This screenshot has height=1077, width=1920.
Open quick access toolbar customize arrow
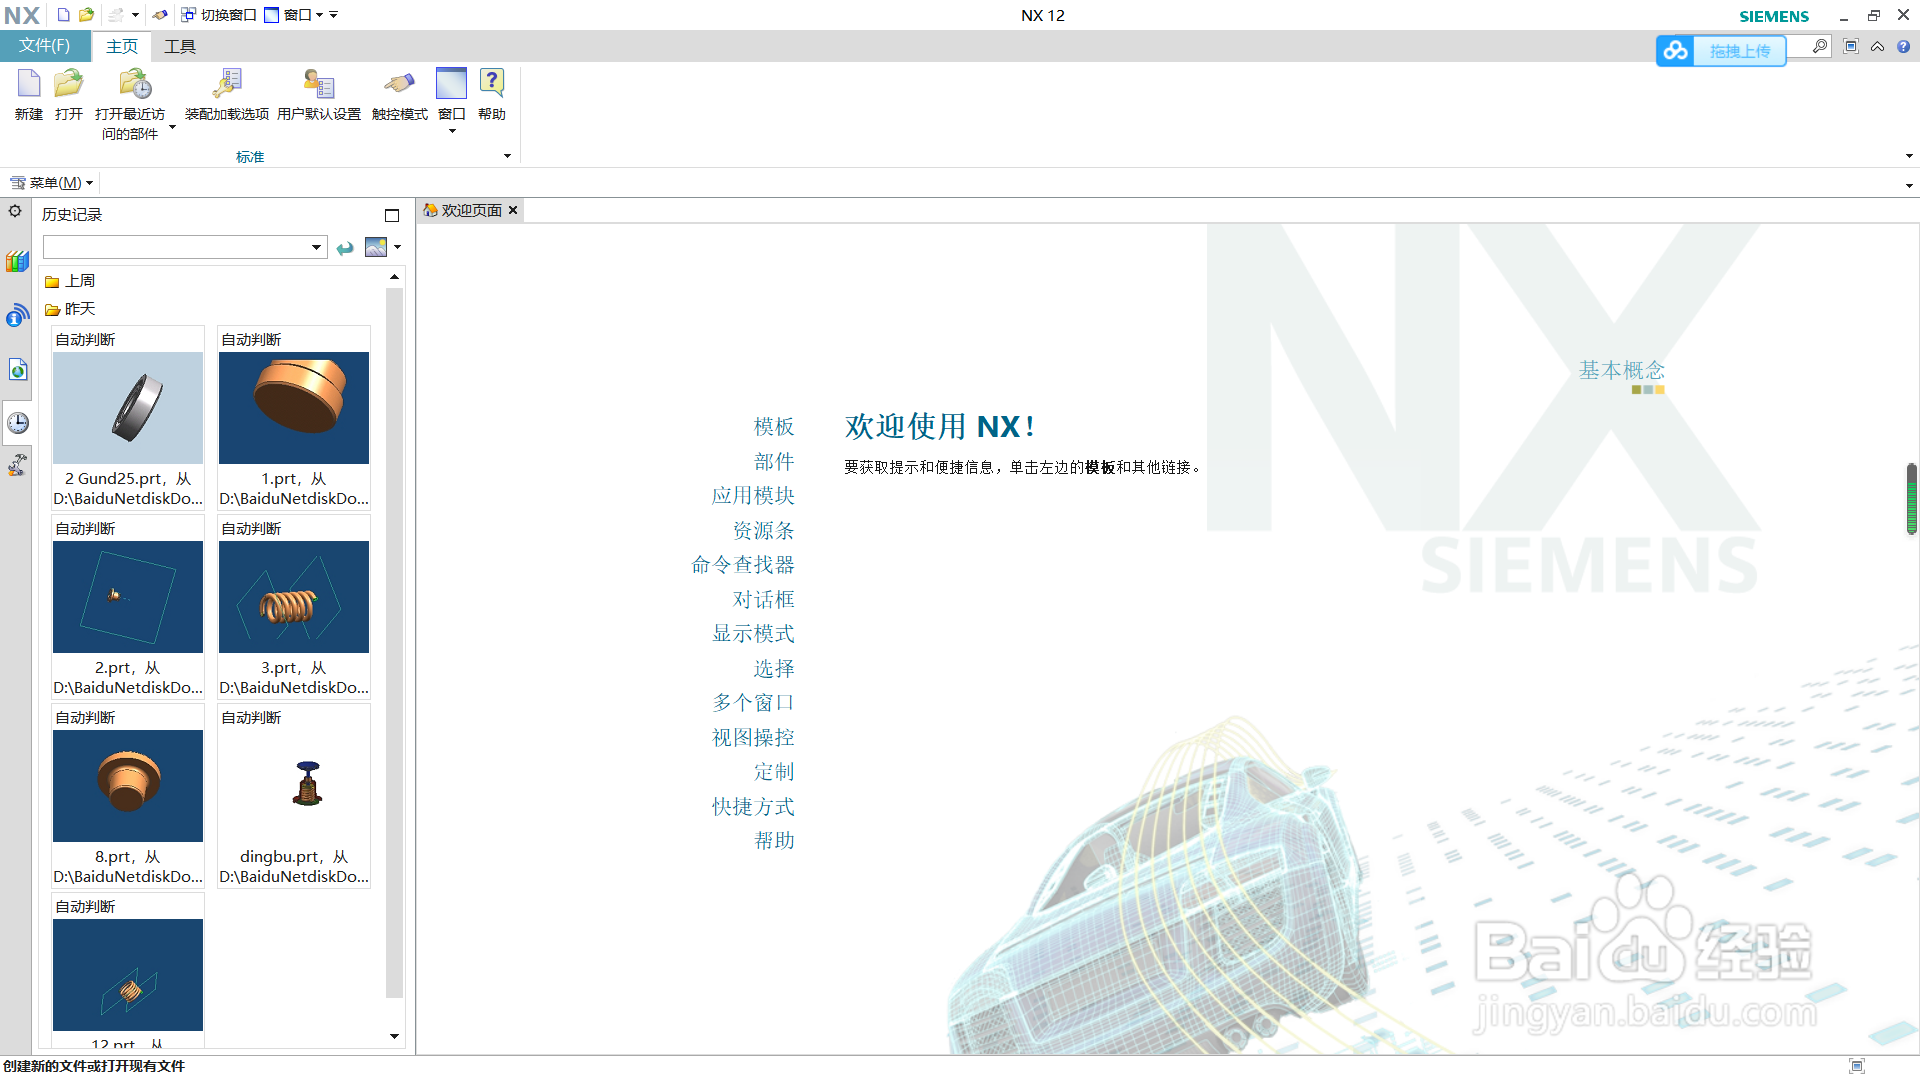pos(334,15)
